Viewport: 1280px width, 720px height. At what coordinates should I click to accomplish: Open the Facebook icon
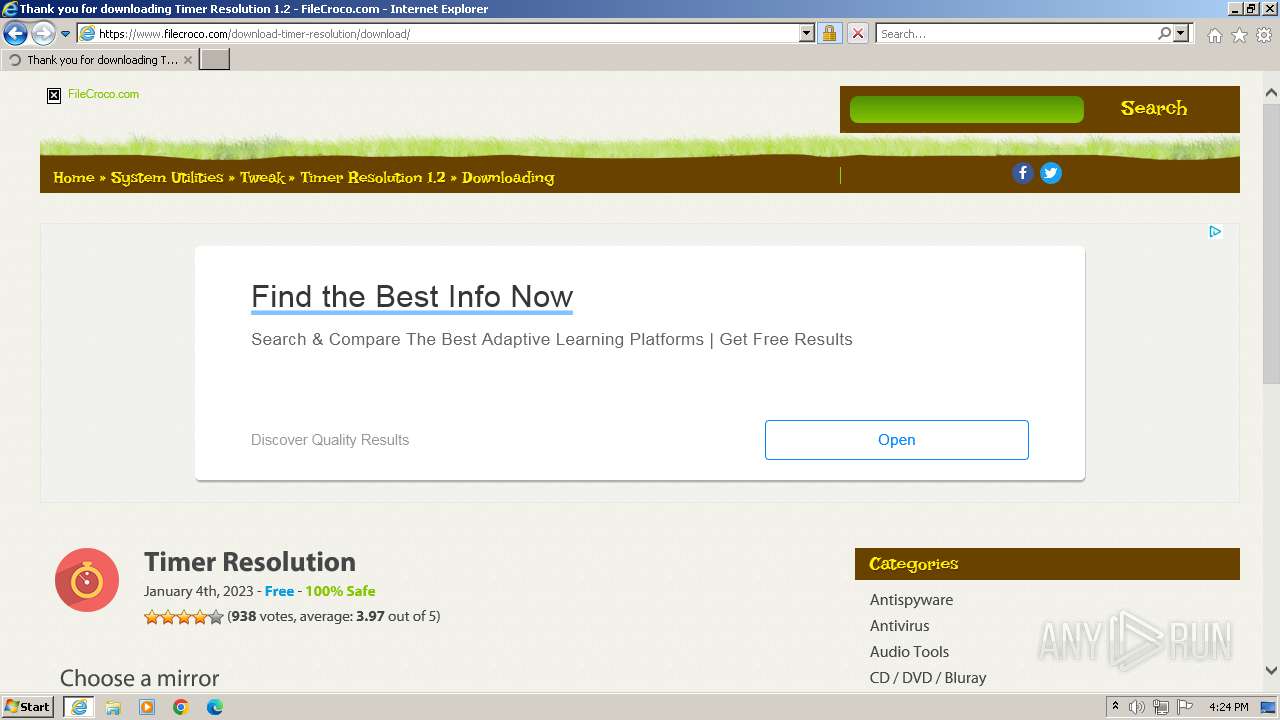click(1022, 173)
